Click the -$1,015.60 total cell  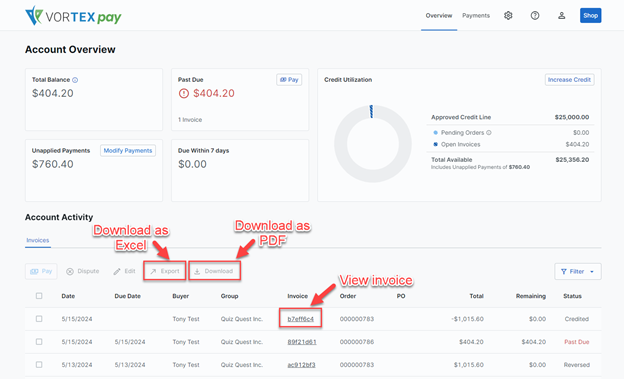(x=468, y=319)
